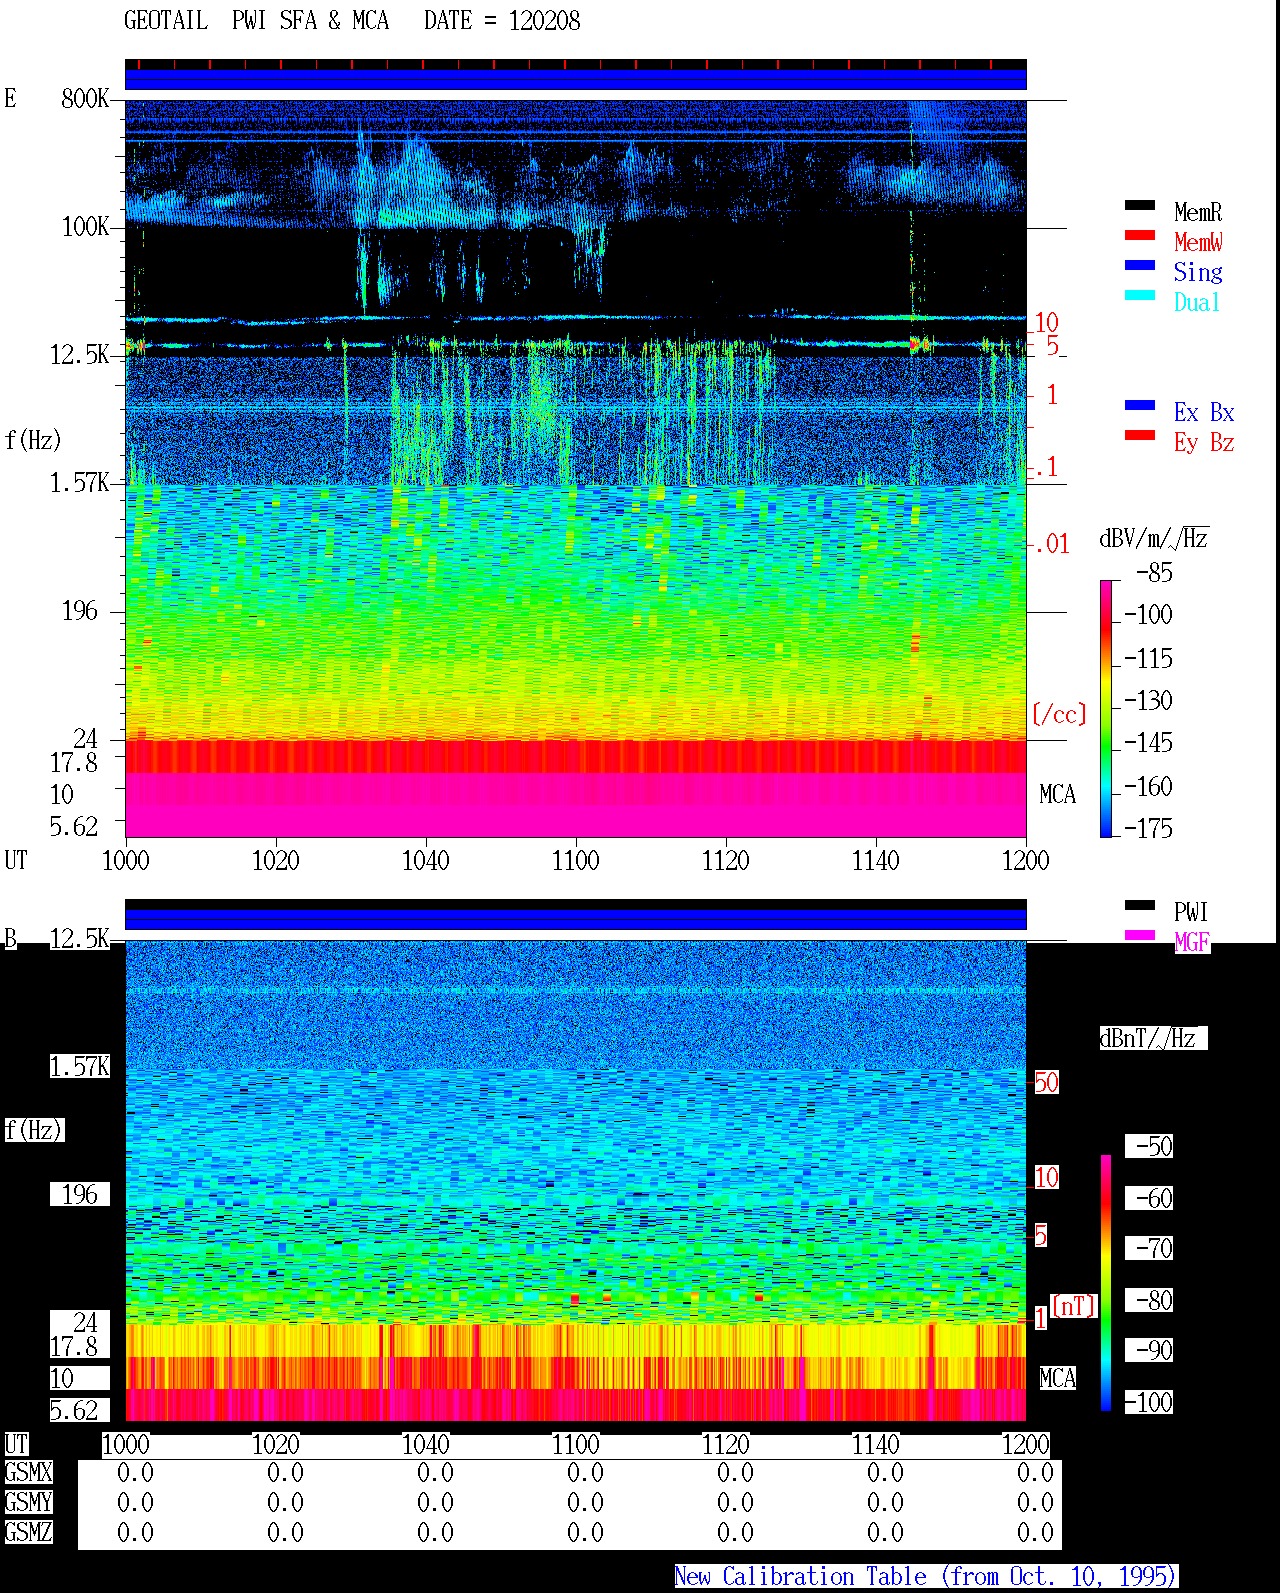Select the GSMY value under 1100
Viewport: 1280px width, 1593px height.
tap(585, 1503)
